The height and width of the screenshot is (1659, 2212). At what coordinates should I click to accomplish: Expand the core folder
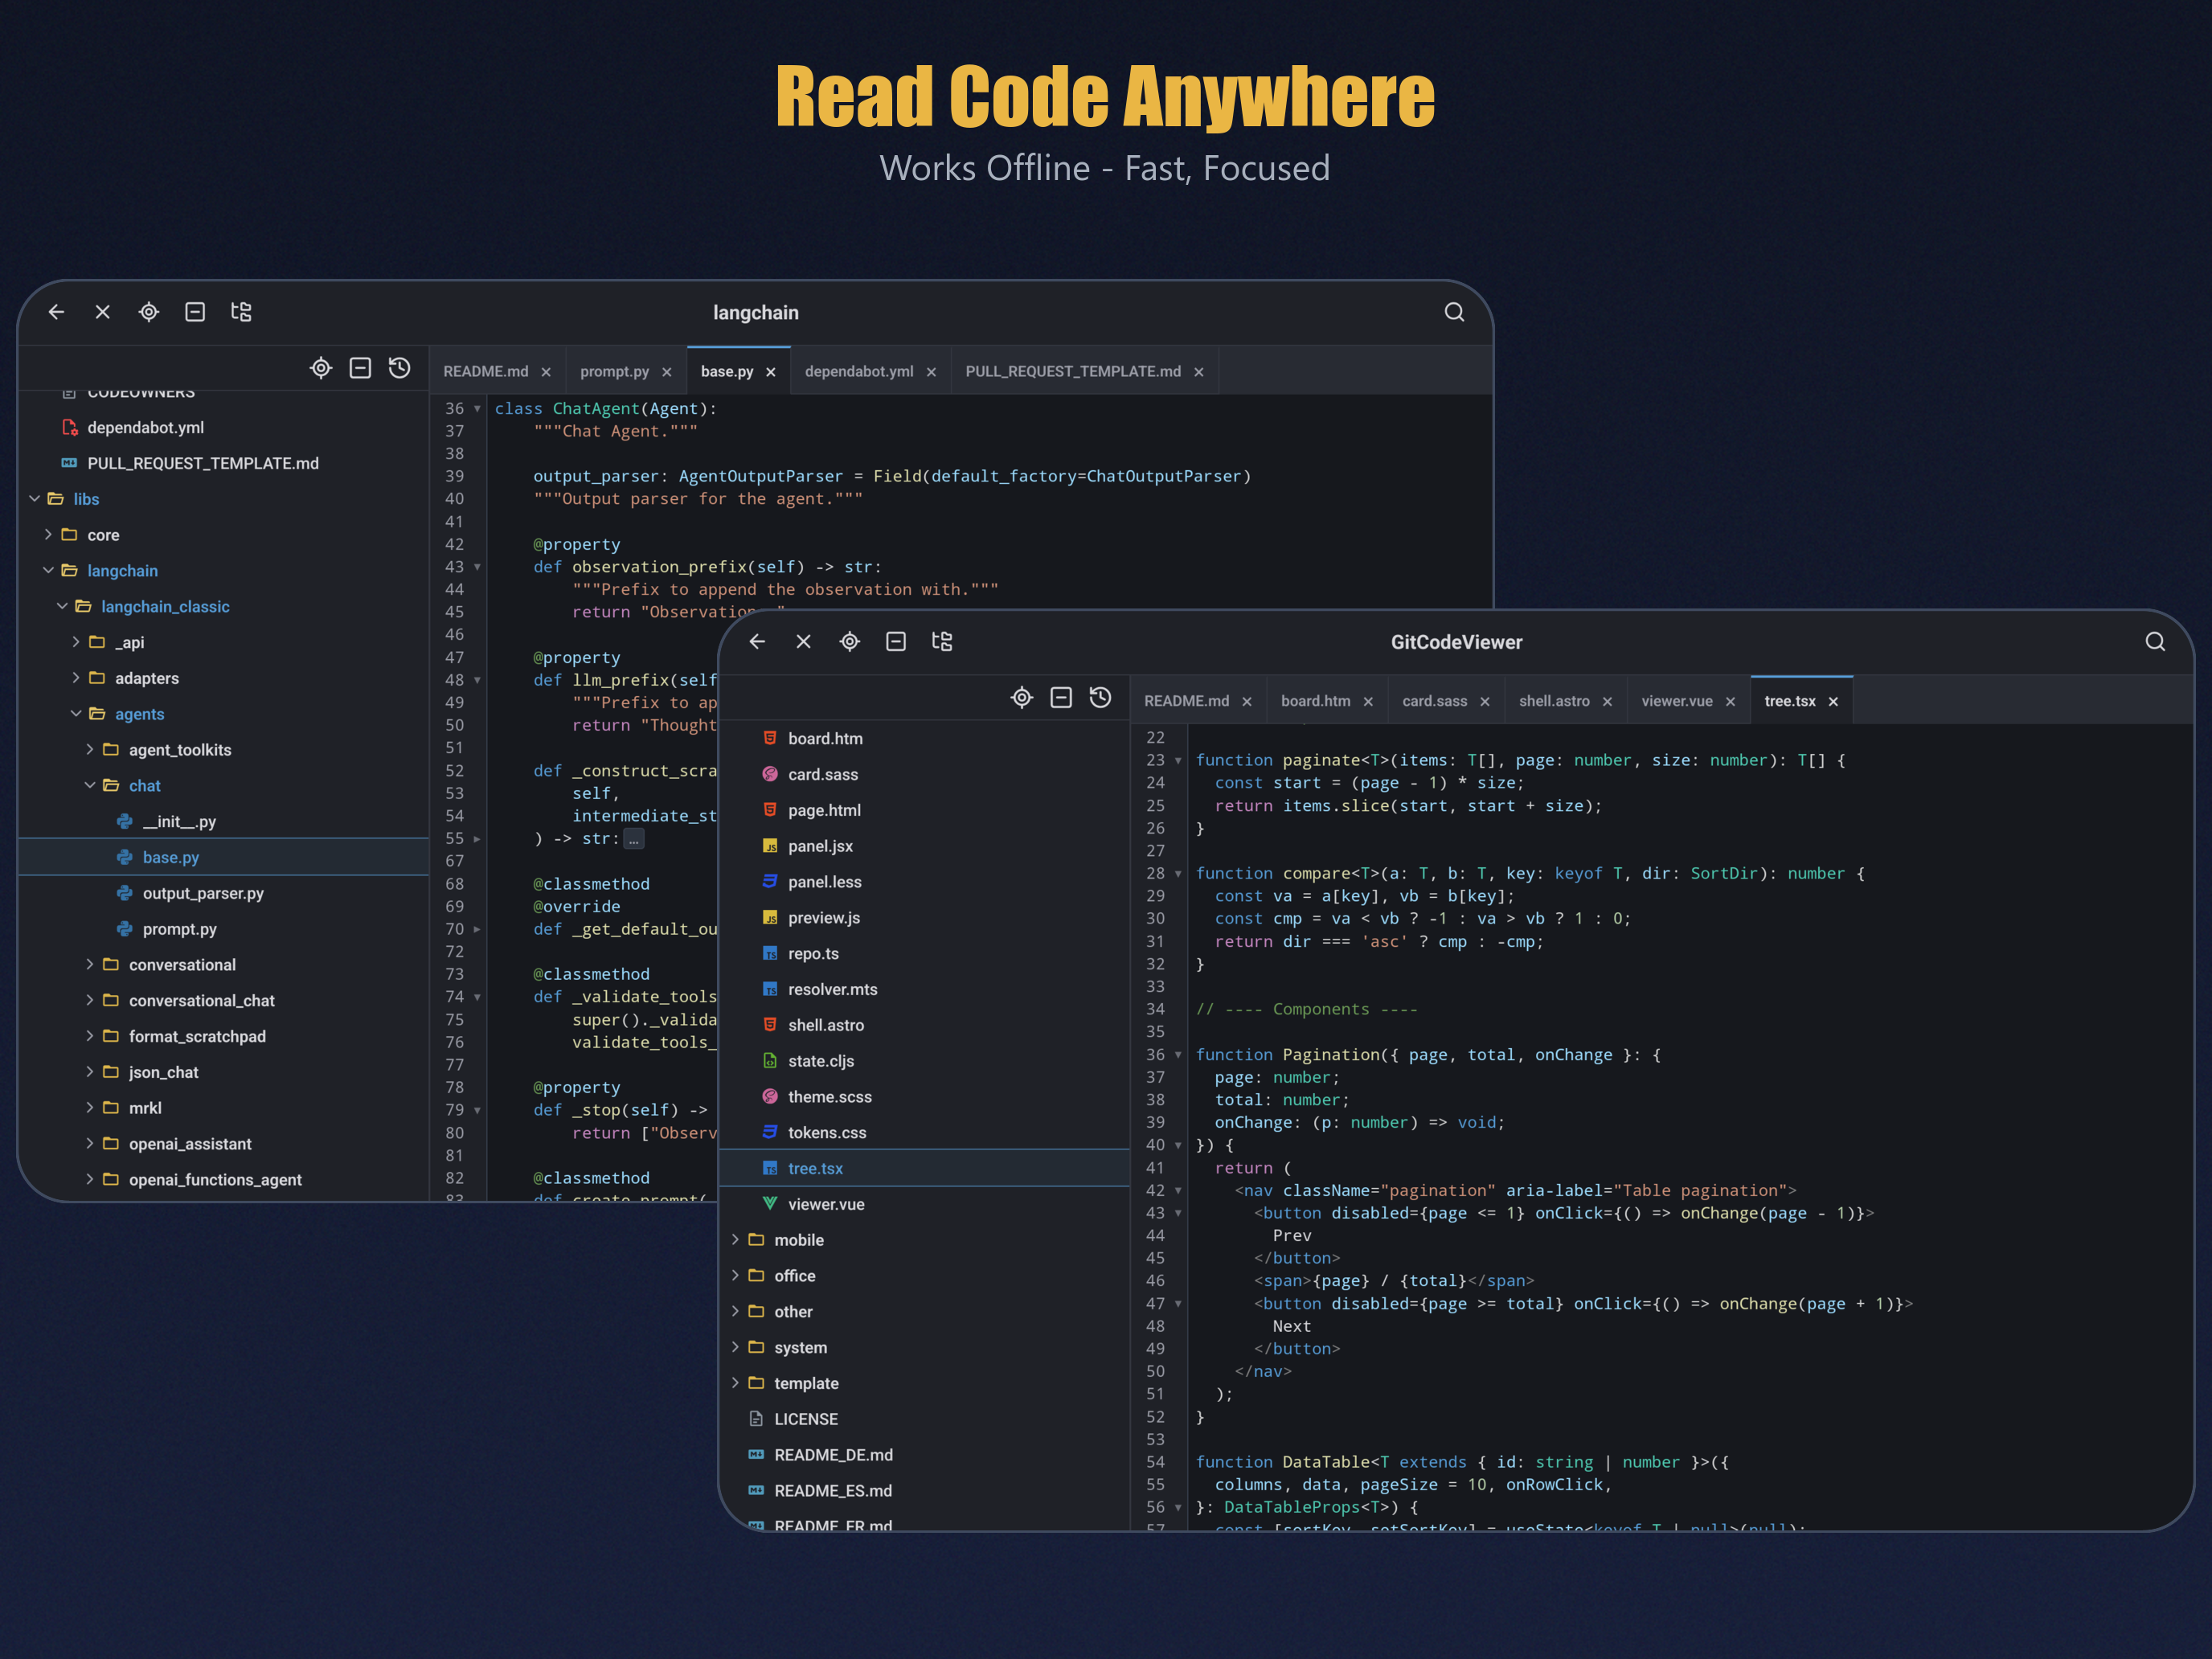pyautogui.click(x=48, y=534)
